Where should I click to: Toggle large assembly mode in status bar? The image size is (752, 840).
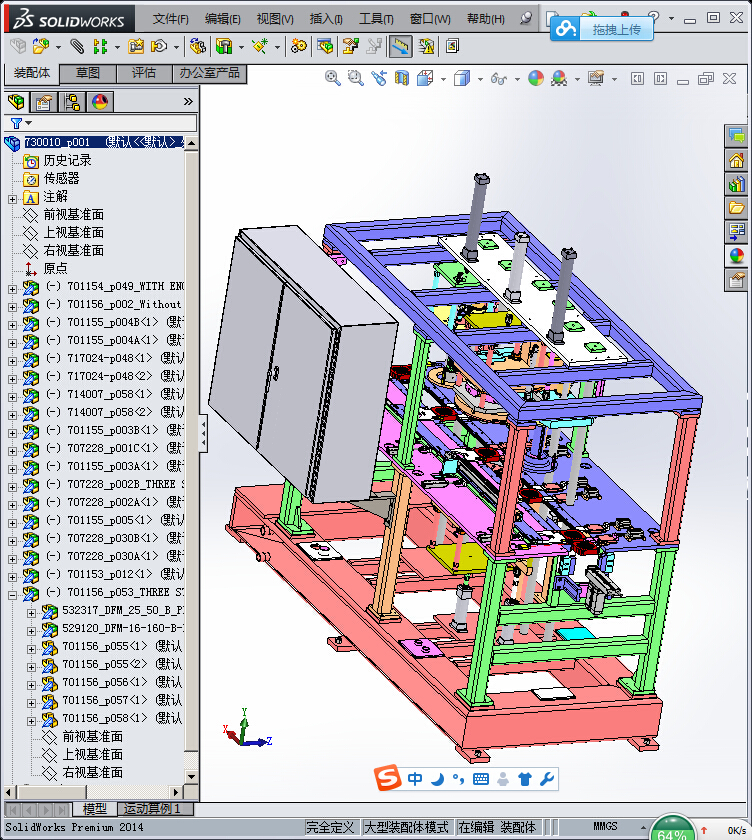[406, 827]
